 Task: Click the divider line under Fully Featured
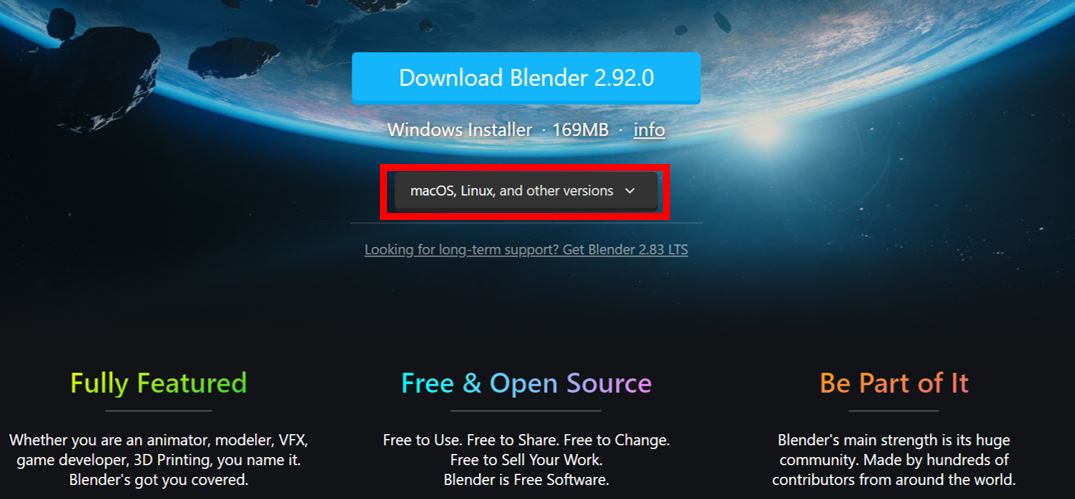158,411
